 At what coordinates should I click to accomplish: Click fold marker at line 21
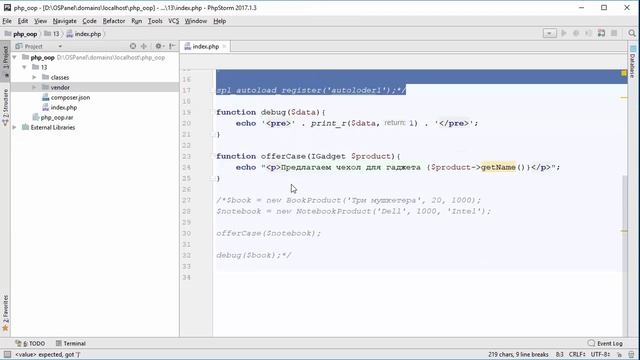tap(212, 134)
